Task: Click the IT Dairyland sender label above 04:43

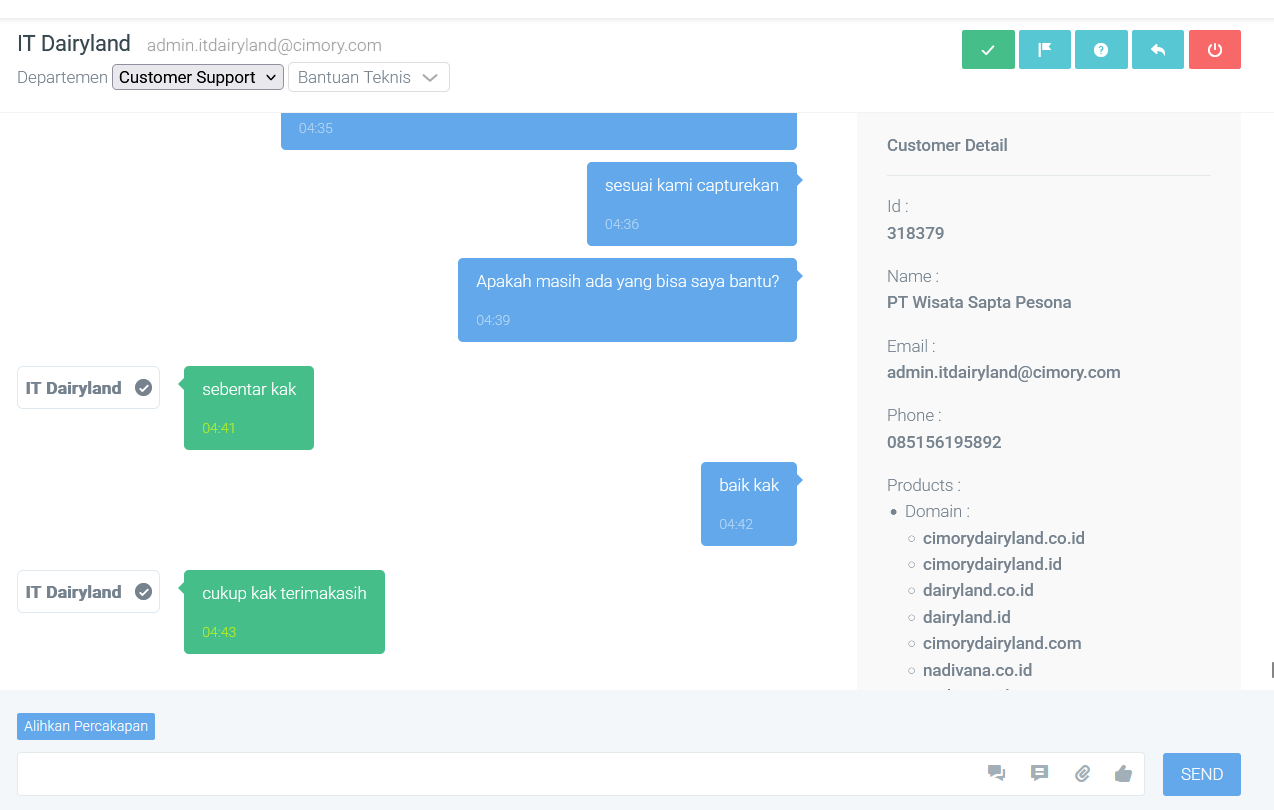Action: pos(74,592)
